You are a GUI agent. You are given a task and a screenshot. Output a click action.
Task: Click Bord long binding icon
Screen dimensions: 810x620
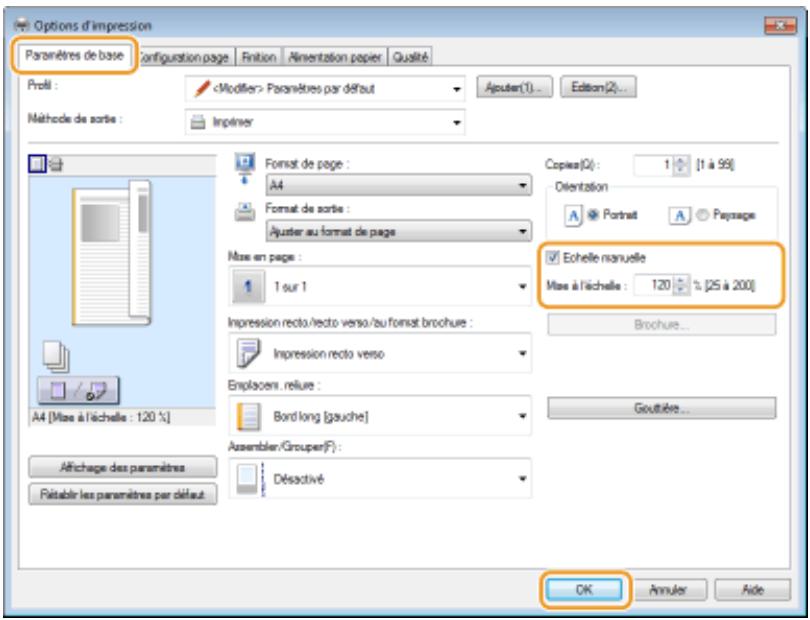(x=247, y=417)
